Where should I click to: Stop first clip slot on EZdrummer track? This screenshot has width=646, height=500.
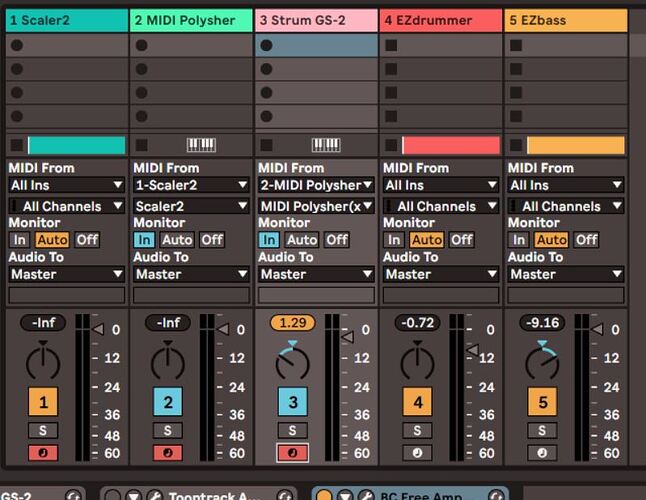pyautogui.click(x=391, y=45)
